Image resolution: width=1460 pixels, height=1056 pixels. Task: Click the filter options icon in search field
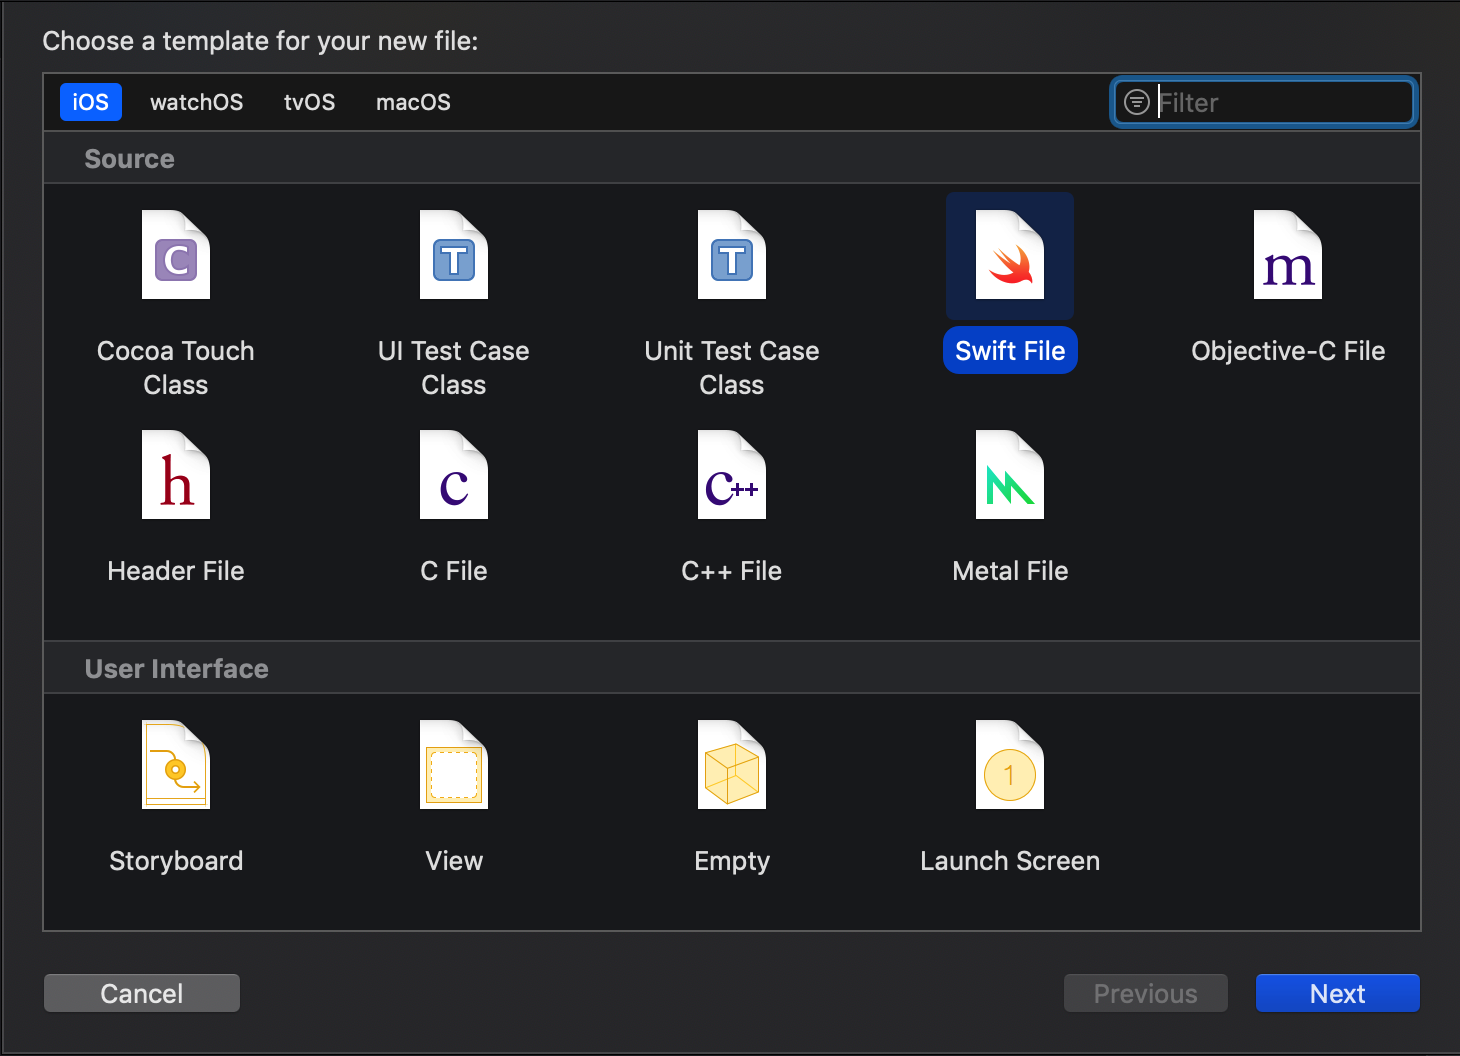click(x=1137, y=102)
